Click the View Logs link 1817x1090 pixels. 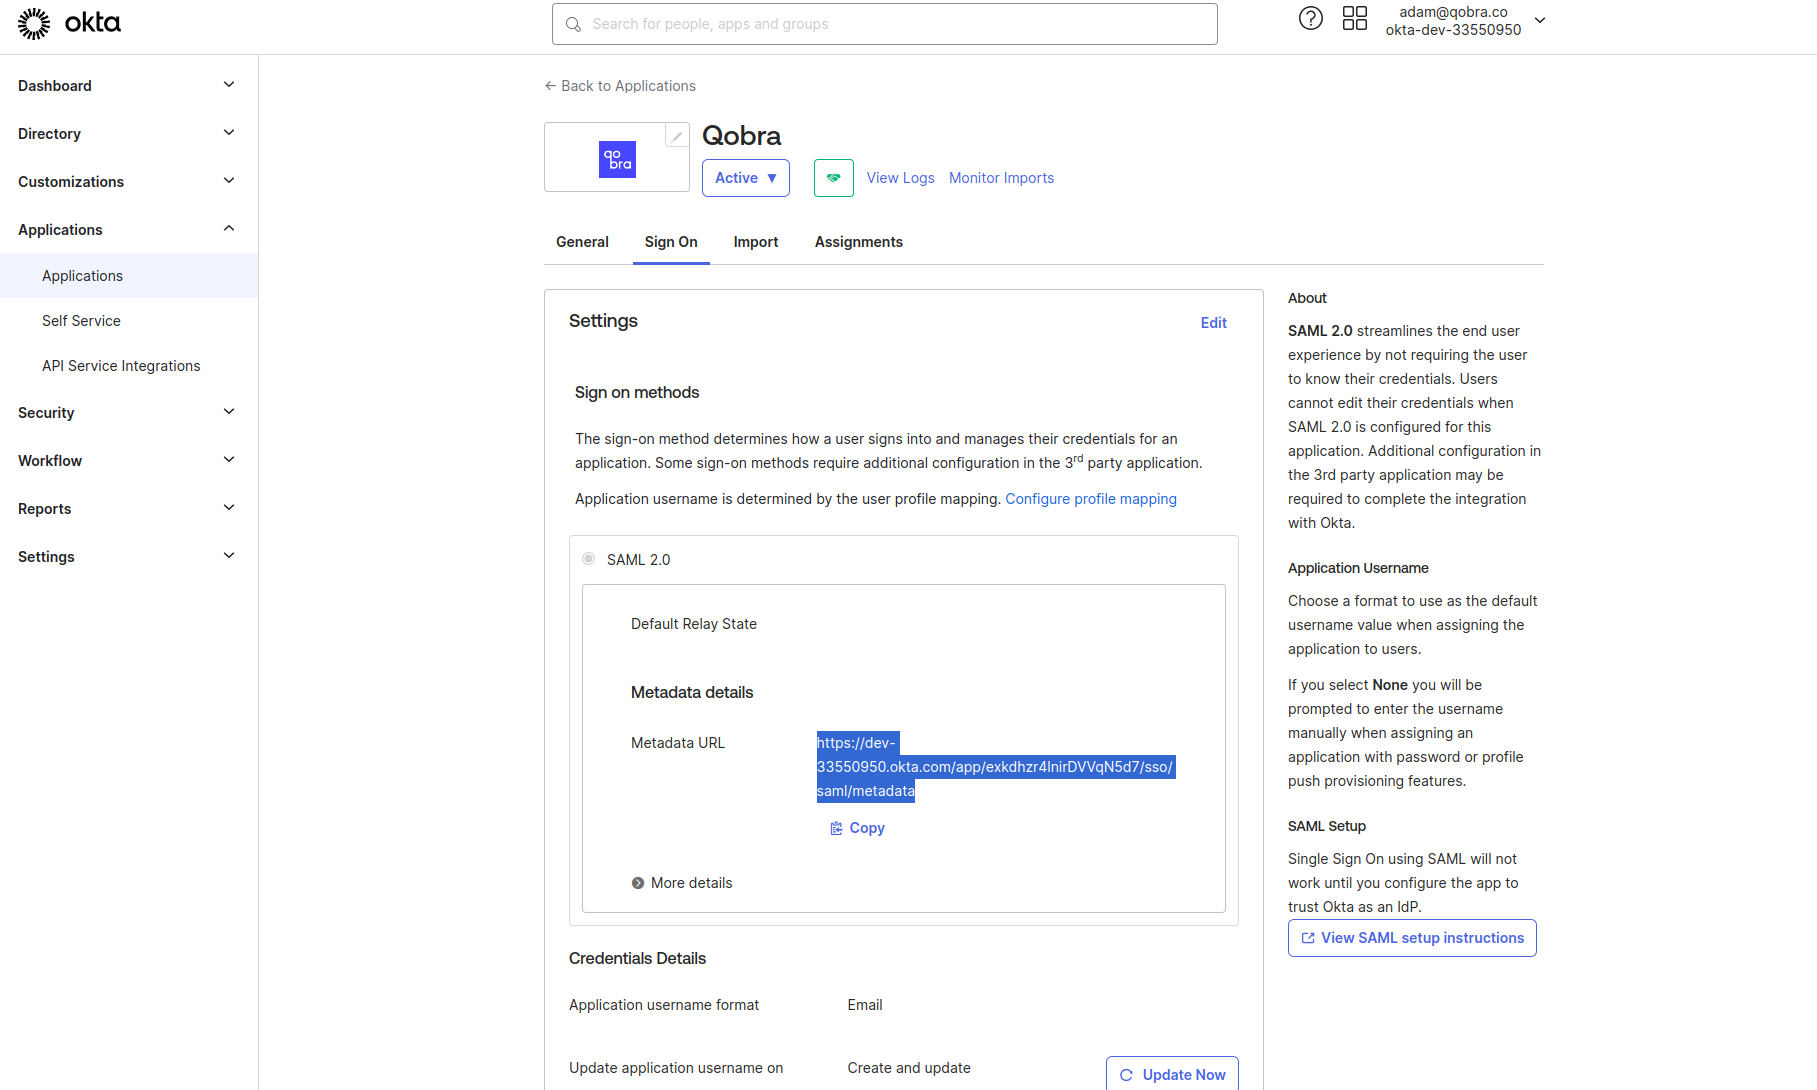900,178
